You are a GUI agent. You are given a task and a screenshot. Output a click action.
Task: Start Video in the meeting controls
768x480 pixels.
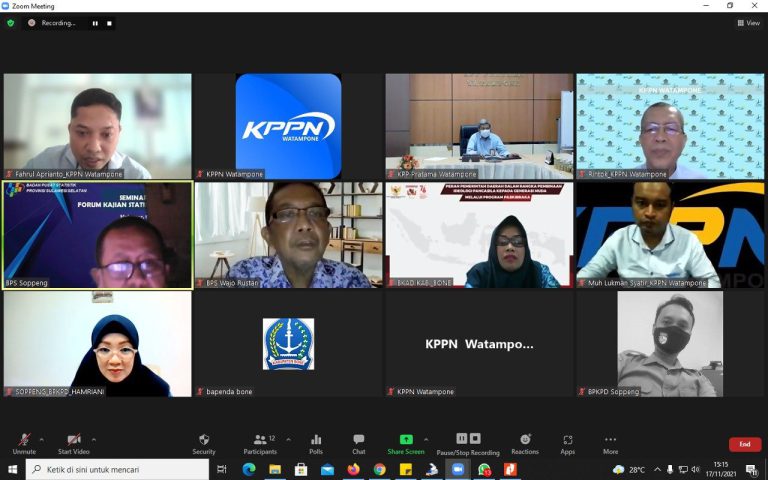74,443
